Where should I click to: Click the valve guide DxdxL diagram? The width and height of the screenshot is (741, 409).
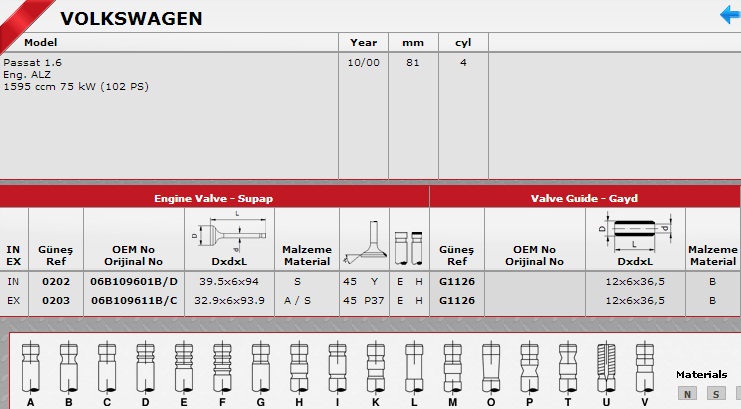tap(635, 233)
